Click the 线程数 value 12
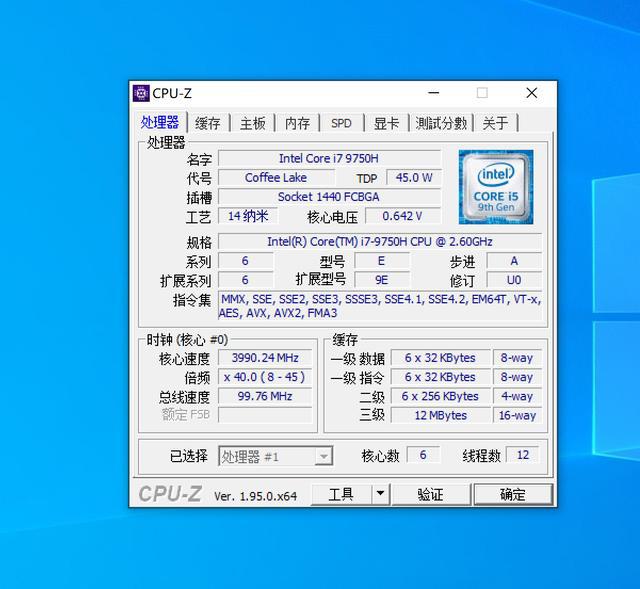This screenshot has width=640, height=589. 522,455
